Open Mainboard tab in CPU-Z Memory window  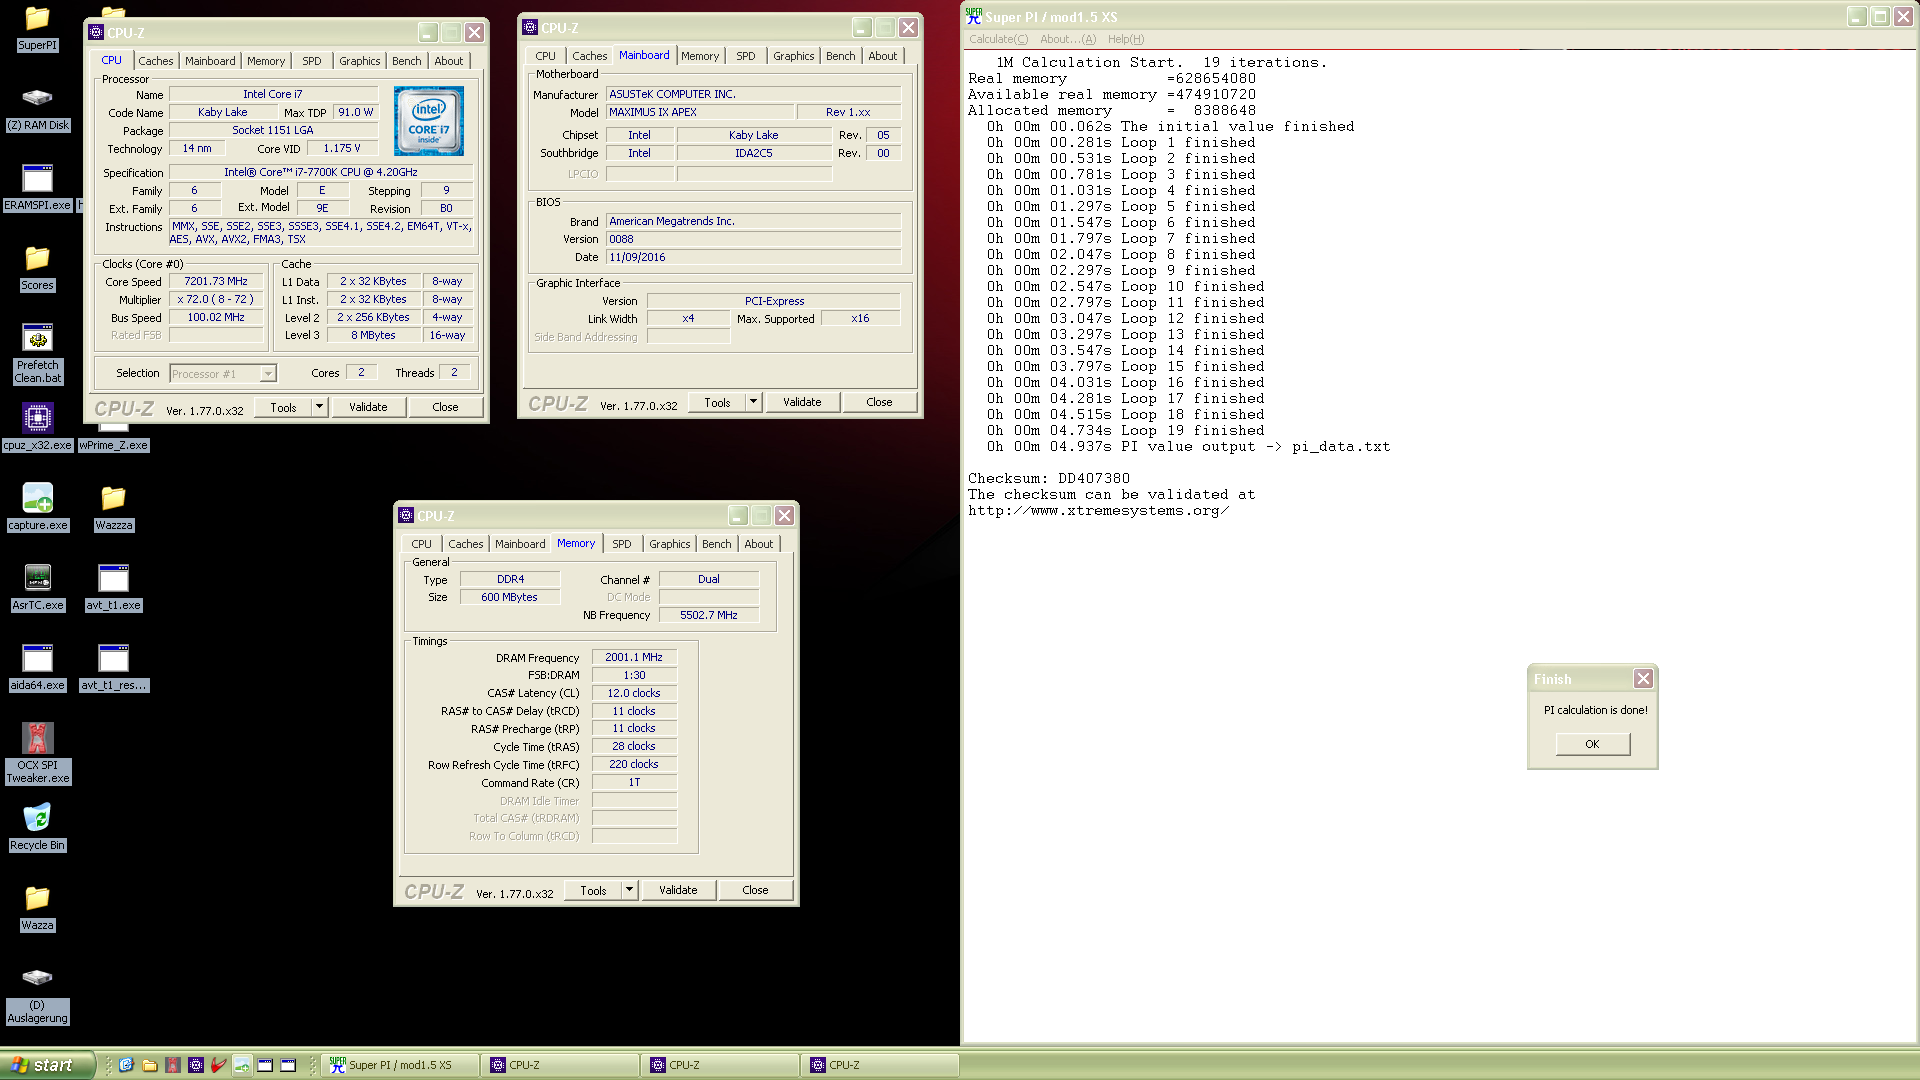[520, 544]
